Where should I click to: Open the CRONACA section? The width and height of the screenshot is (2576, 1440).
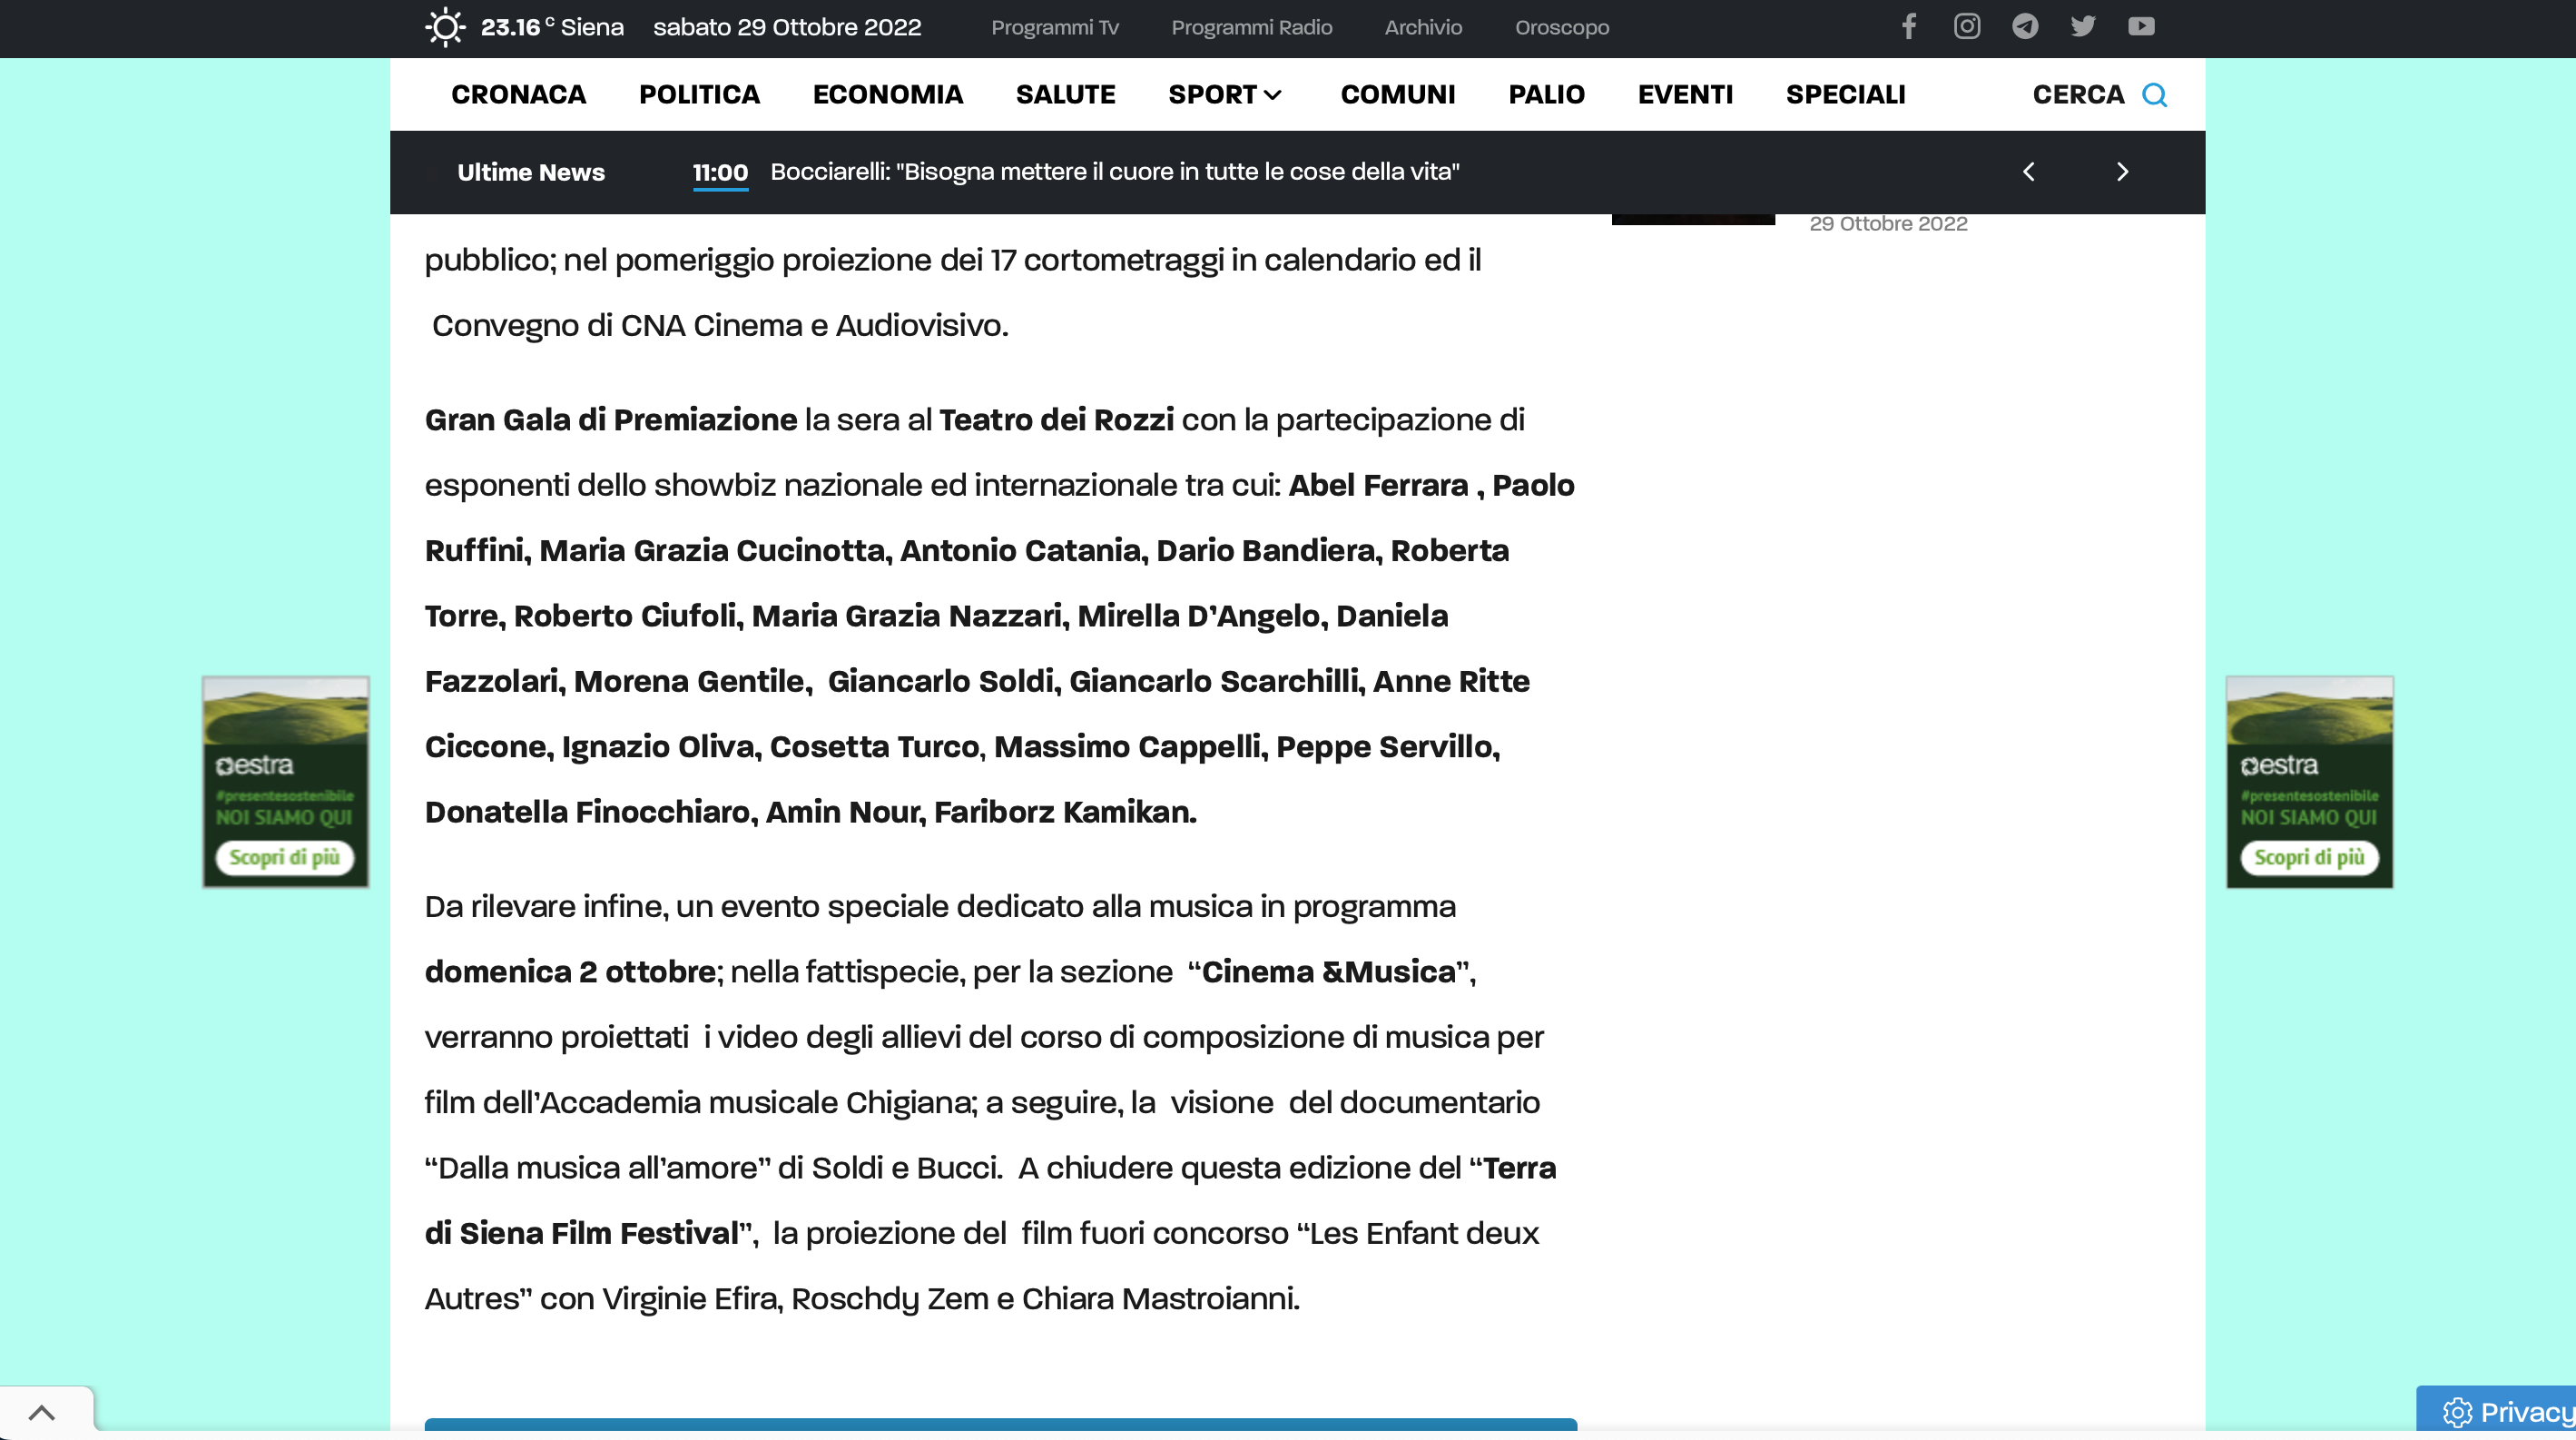coord(518,95)
